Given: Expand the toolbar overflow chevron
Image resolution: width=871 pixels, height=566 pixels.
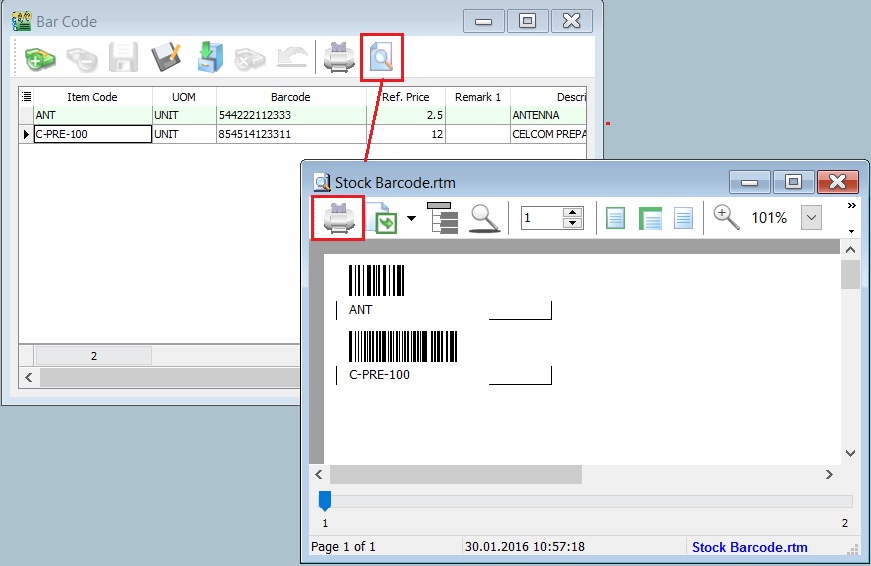Looking at the screenshot, I should [x=851, y=205].
